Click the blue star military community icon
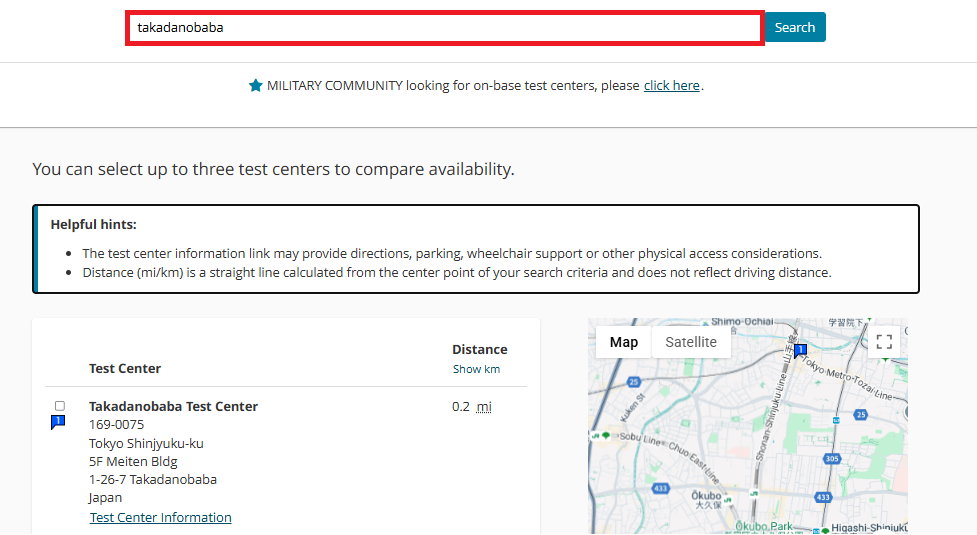Image resolution: width=977 pixels, height=535 pixels. pos(255,86)
